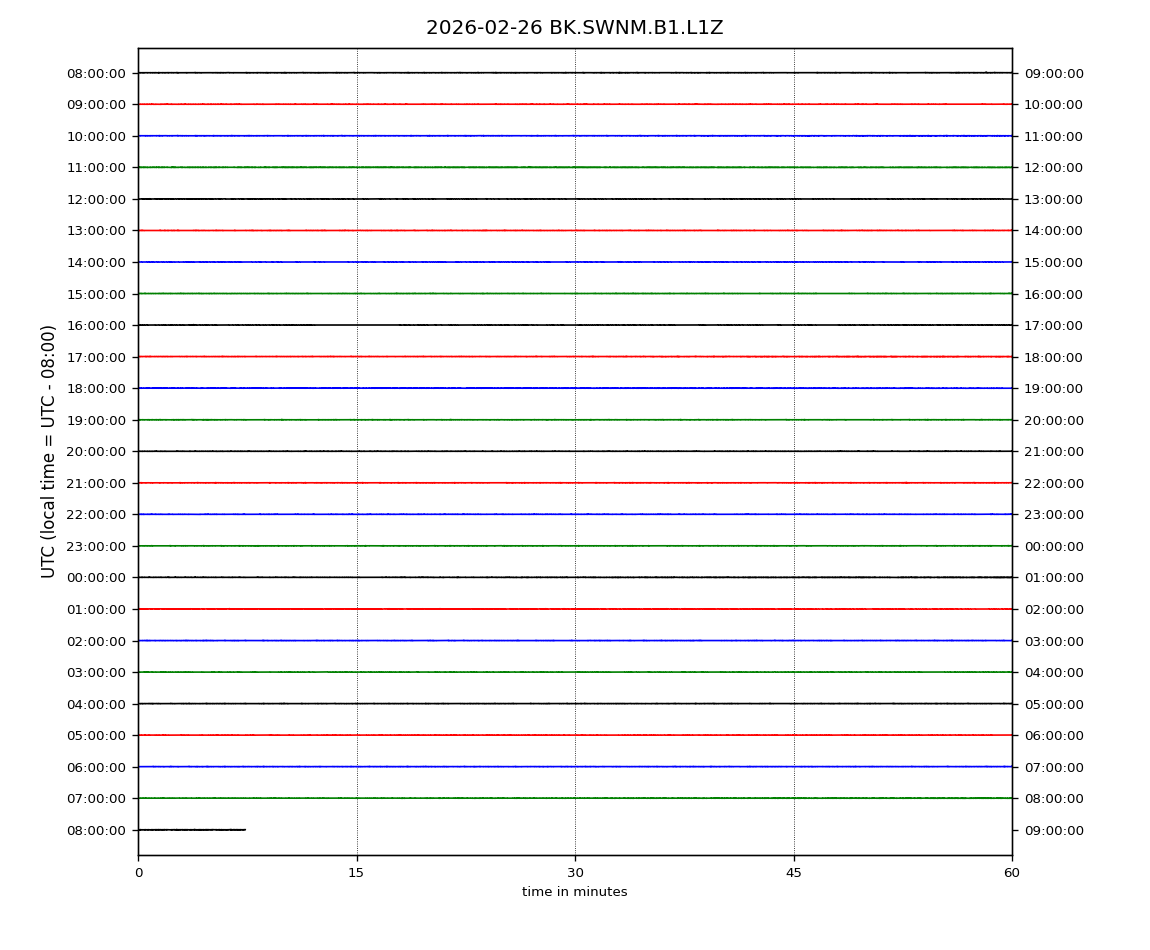Screen dimensions: 1150x950
Task: Click the vertical UTC local time axis label
Action: pos(49,451)
